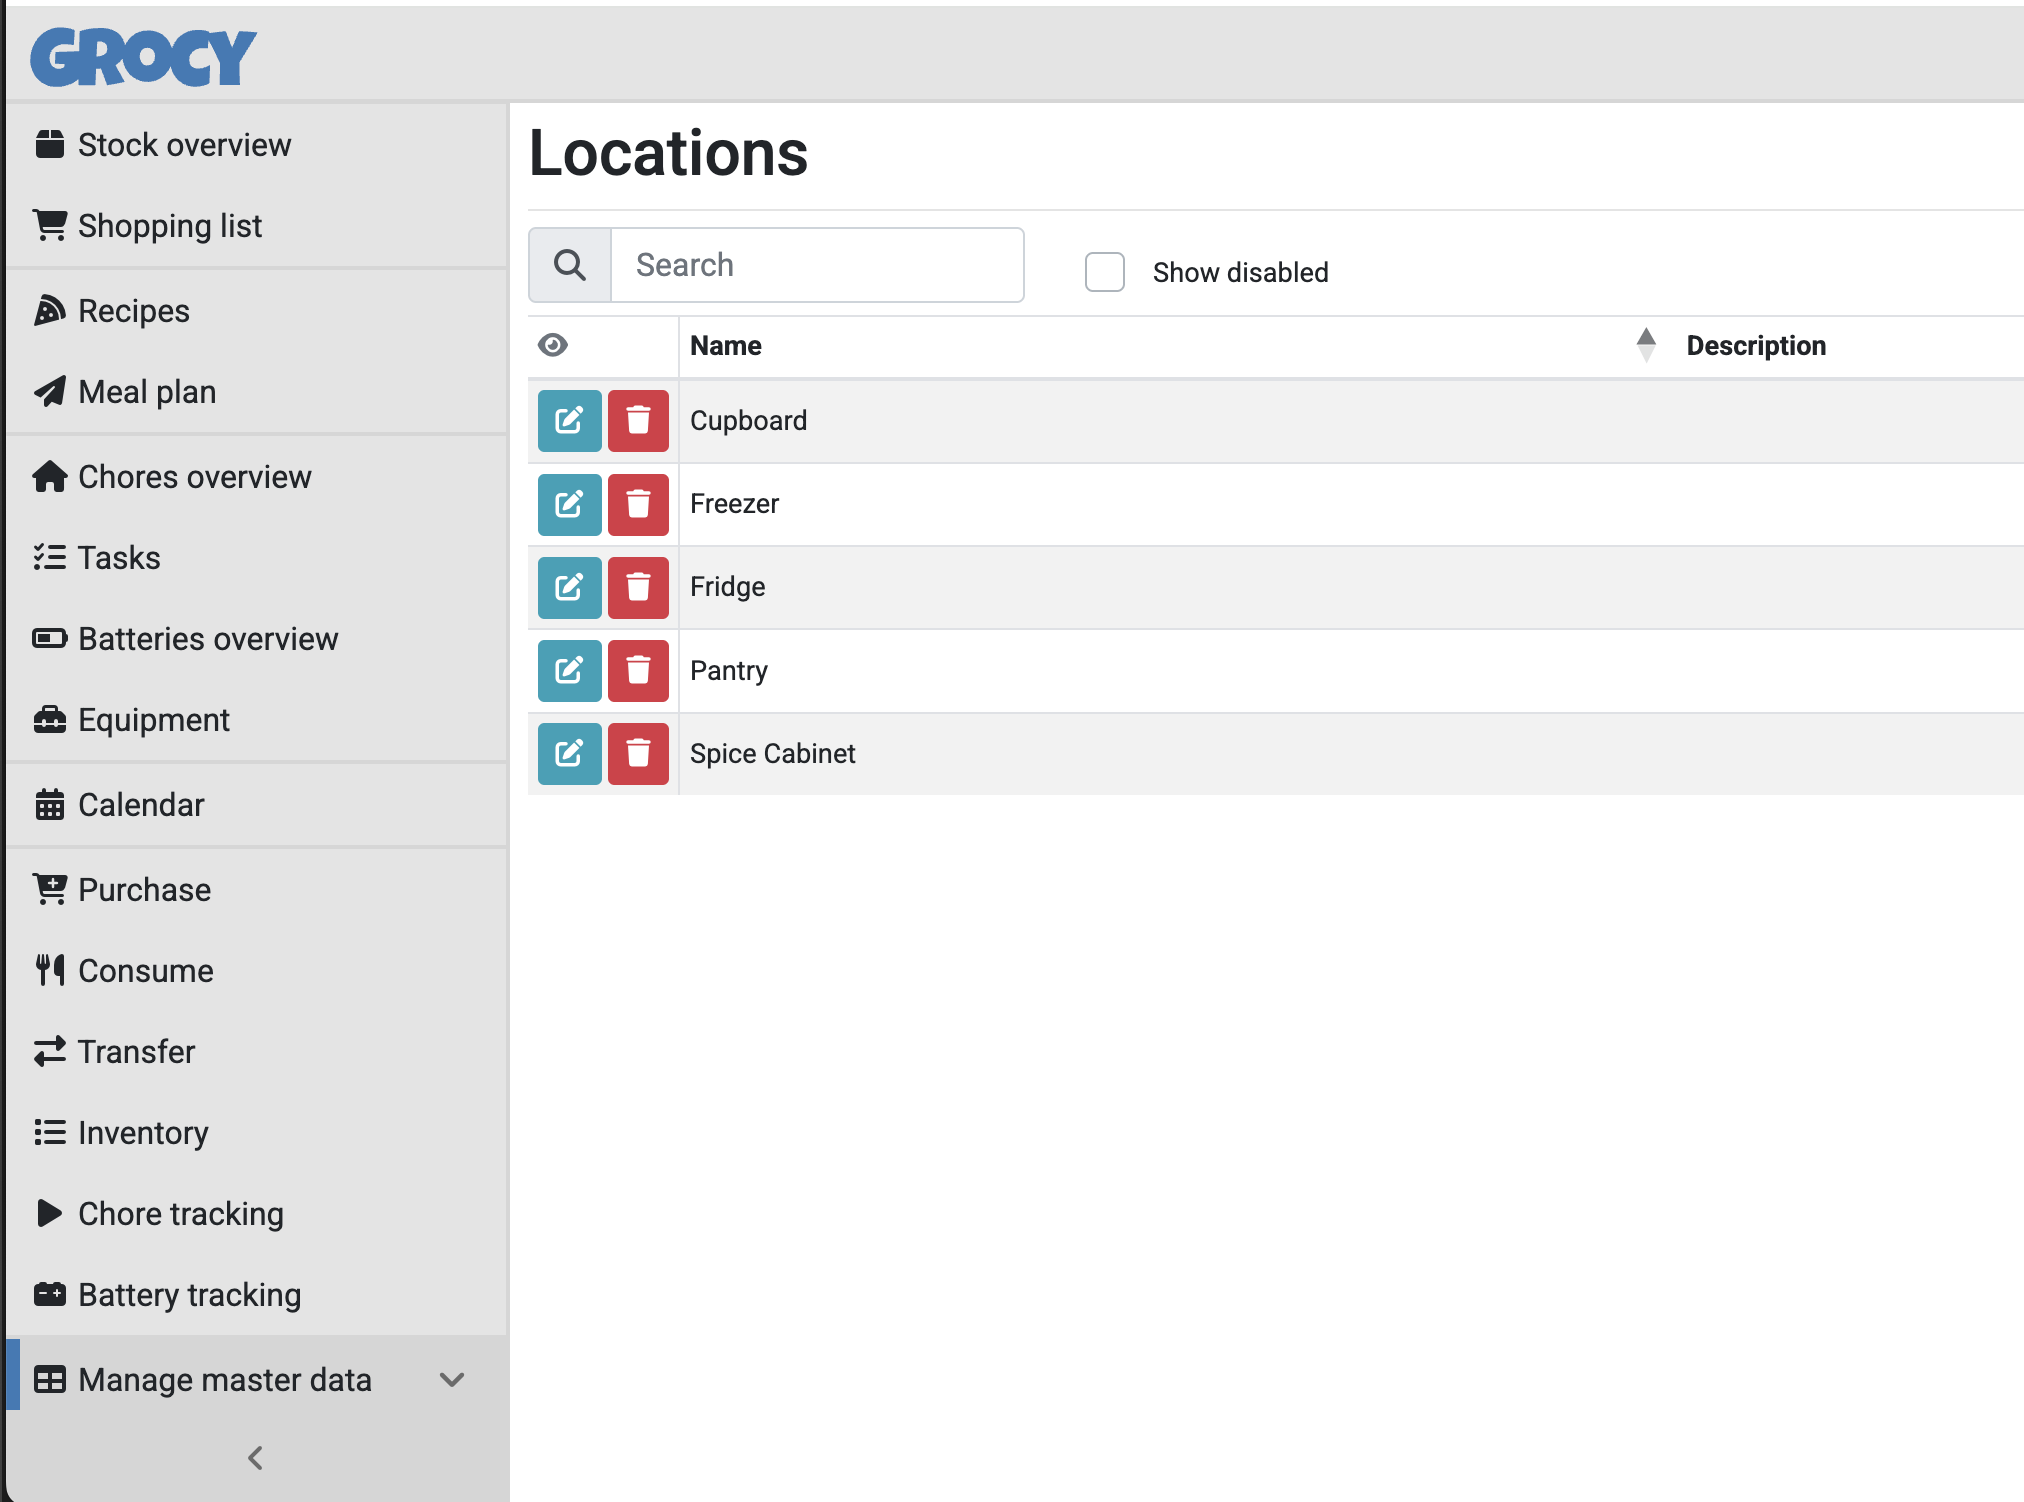2024x1502 pixels.
Task: Edit the Cupboard location
Action: pyautogui.click(x=569, y=421)
